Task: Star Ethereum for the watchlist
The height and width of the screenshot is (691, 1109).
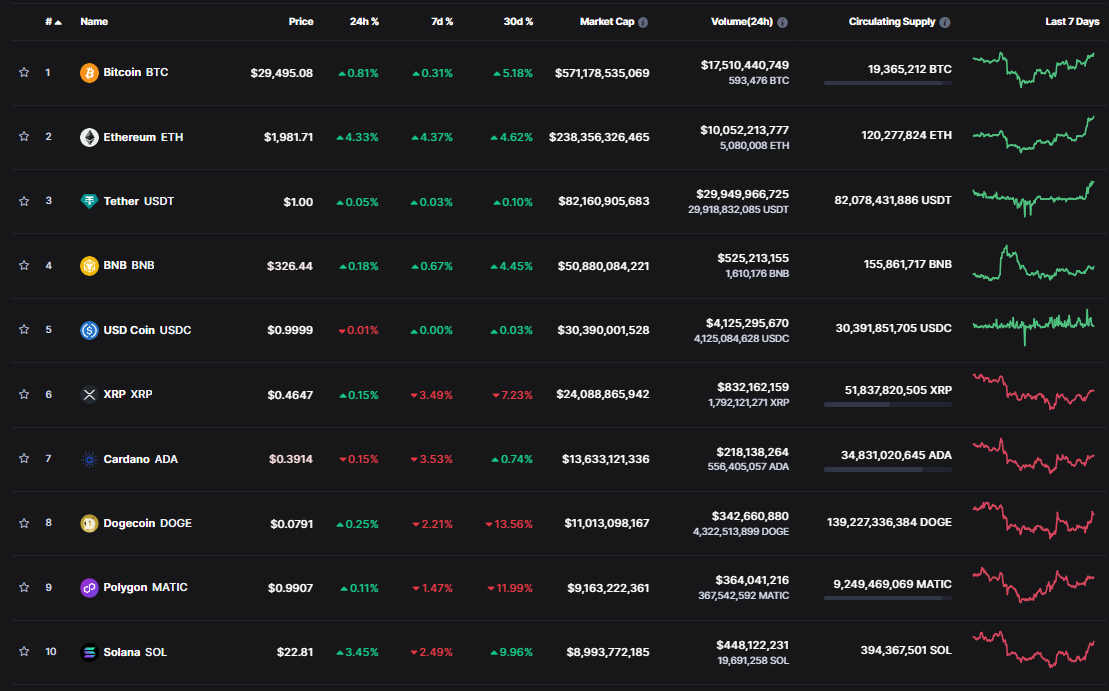Action: click(24, 137)
